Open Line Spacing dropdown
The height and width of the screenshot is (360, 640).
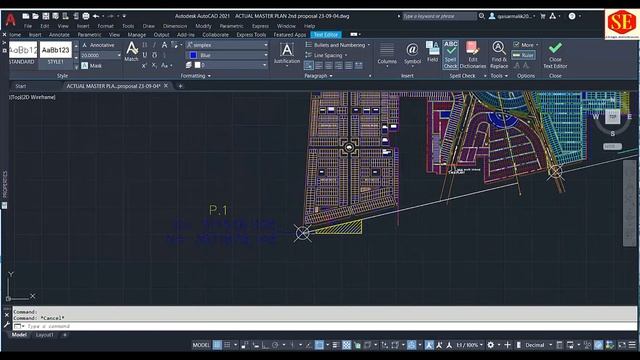327,55
